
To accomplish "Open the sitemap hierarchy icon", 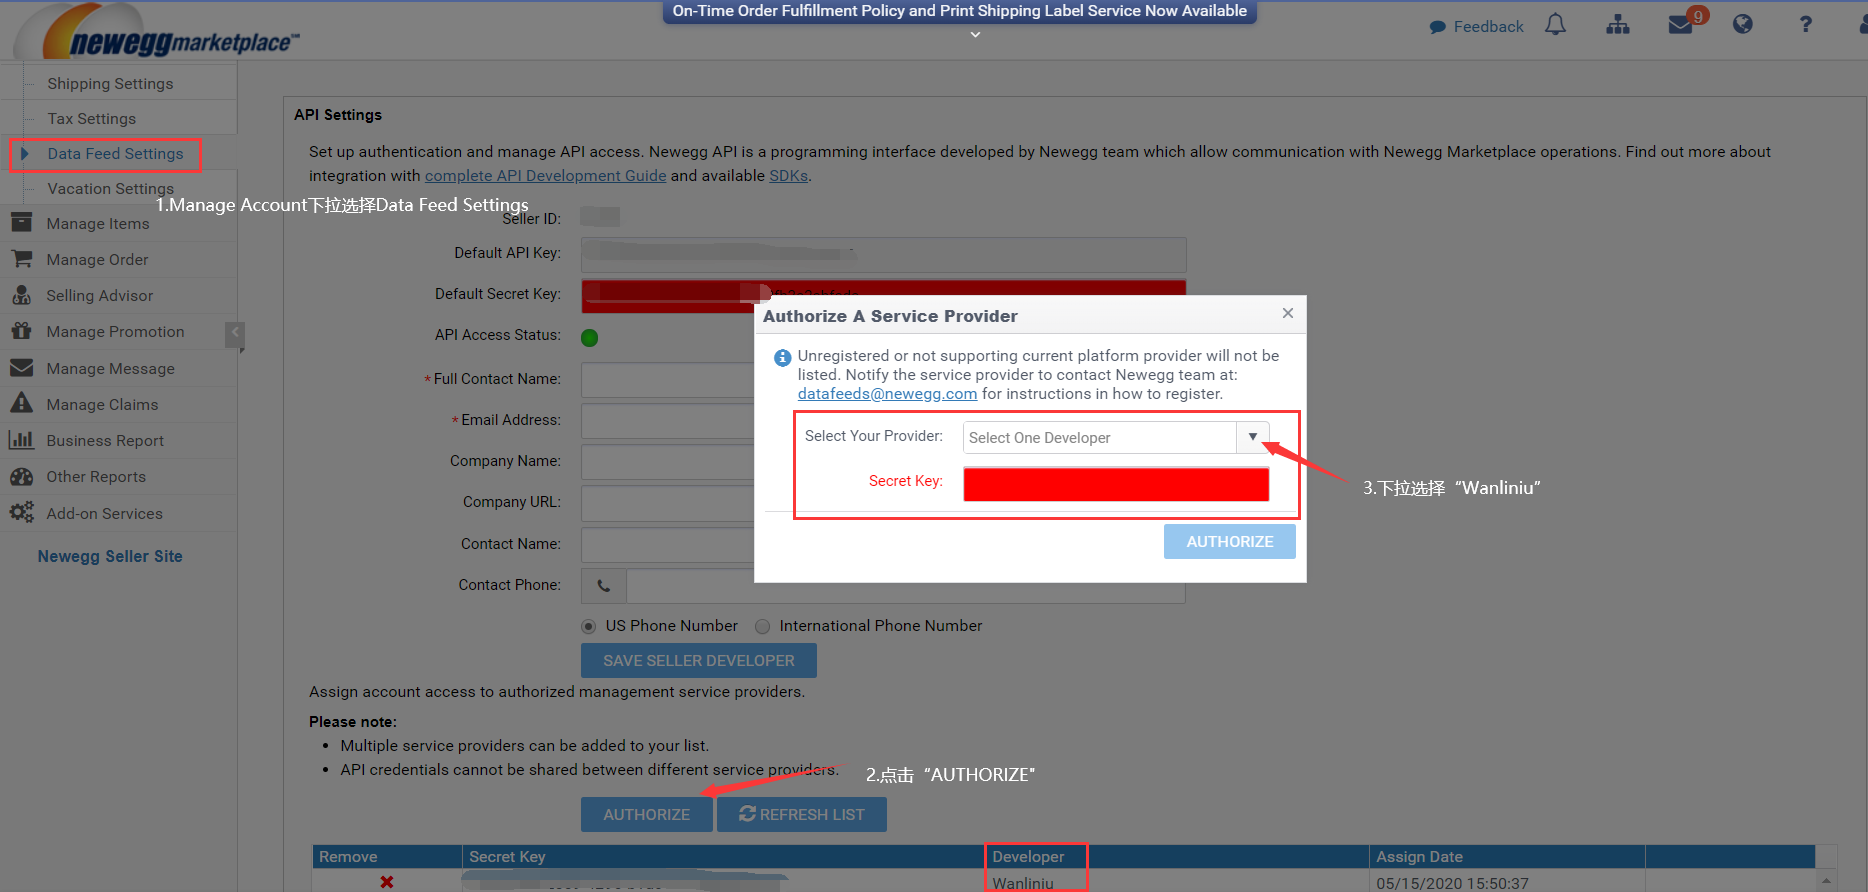I will (x=1618, y=25).
